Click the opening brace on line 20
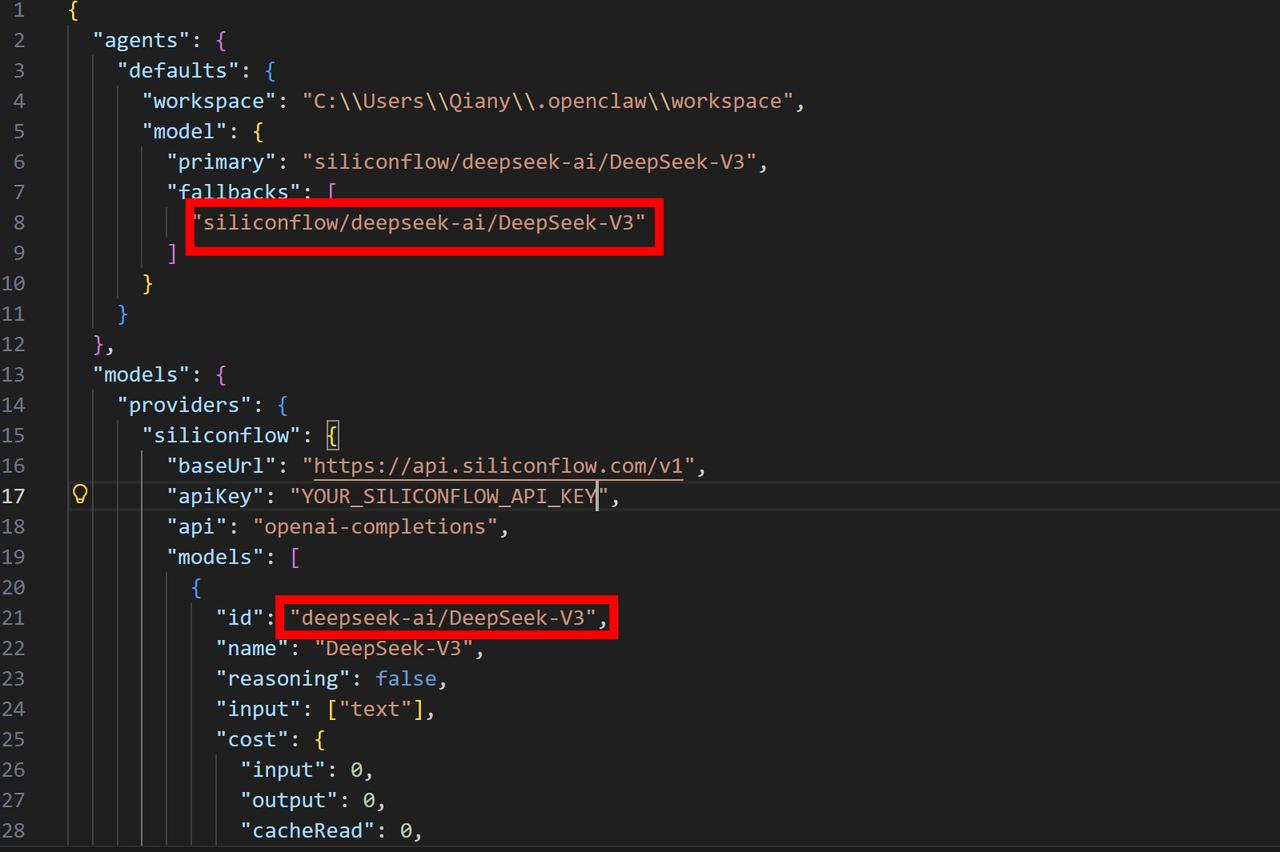Viewport: 1280px width, 852px height. click(x=197, y=587)
